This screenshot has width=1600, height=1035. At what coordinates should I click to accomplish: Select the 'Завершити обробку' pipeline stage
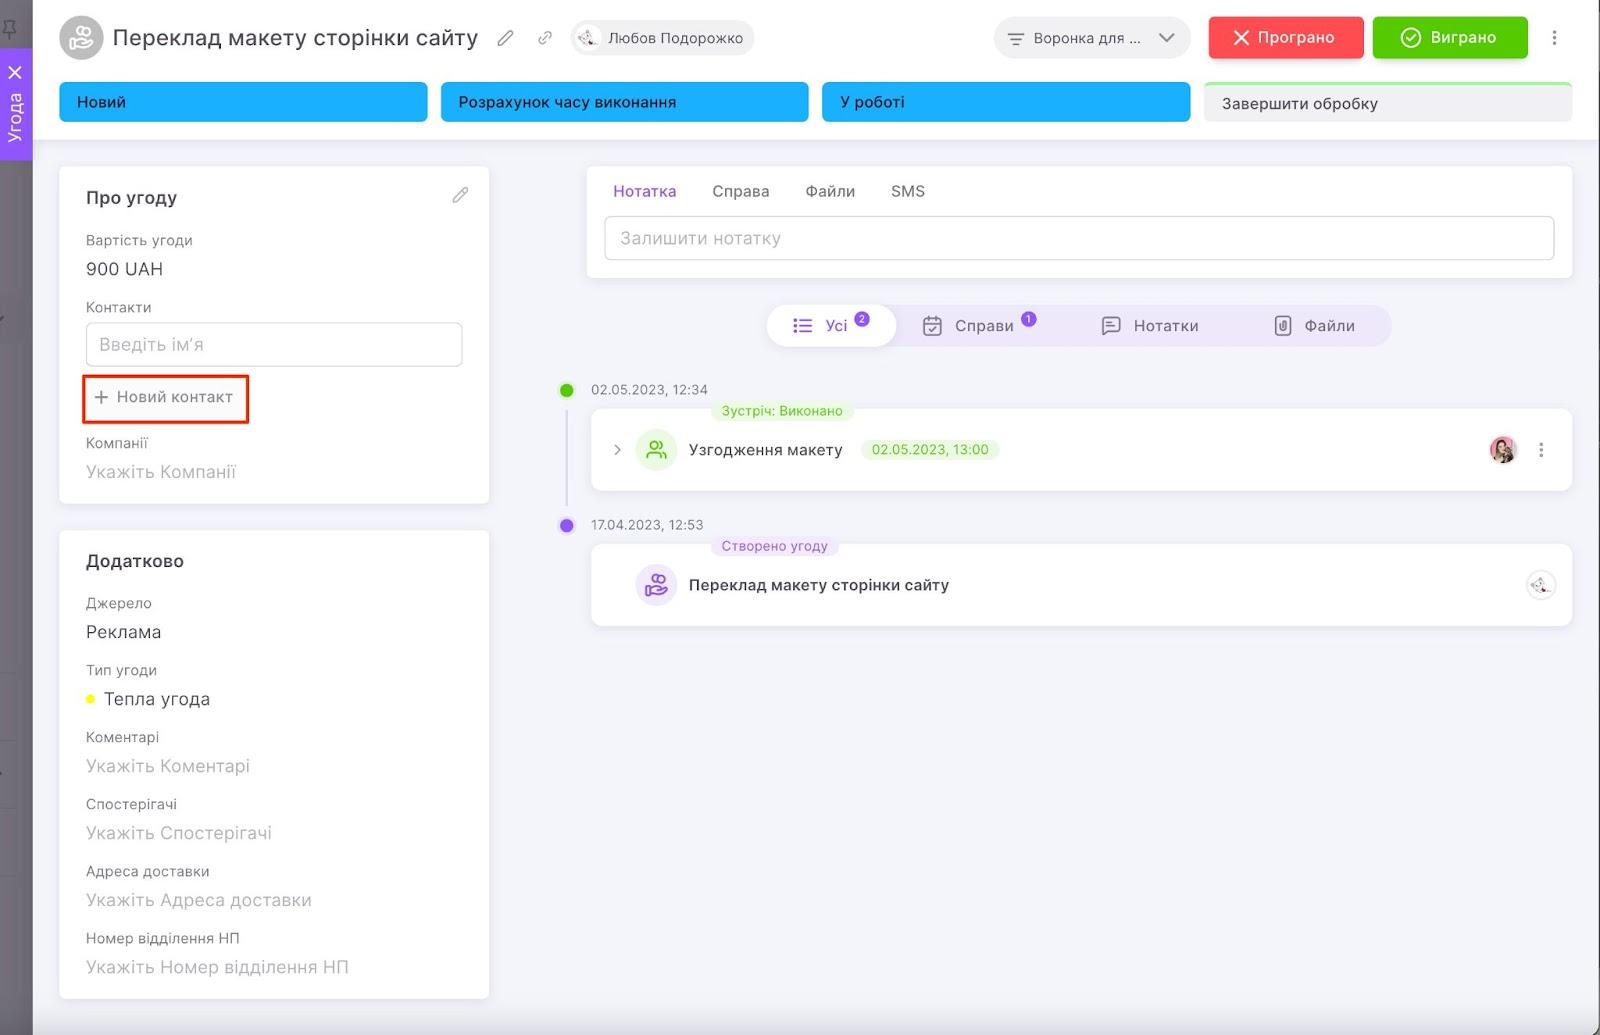point(1387,103)
